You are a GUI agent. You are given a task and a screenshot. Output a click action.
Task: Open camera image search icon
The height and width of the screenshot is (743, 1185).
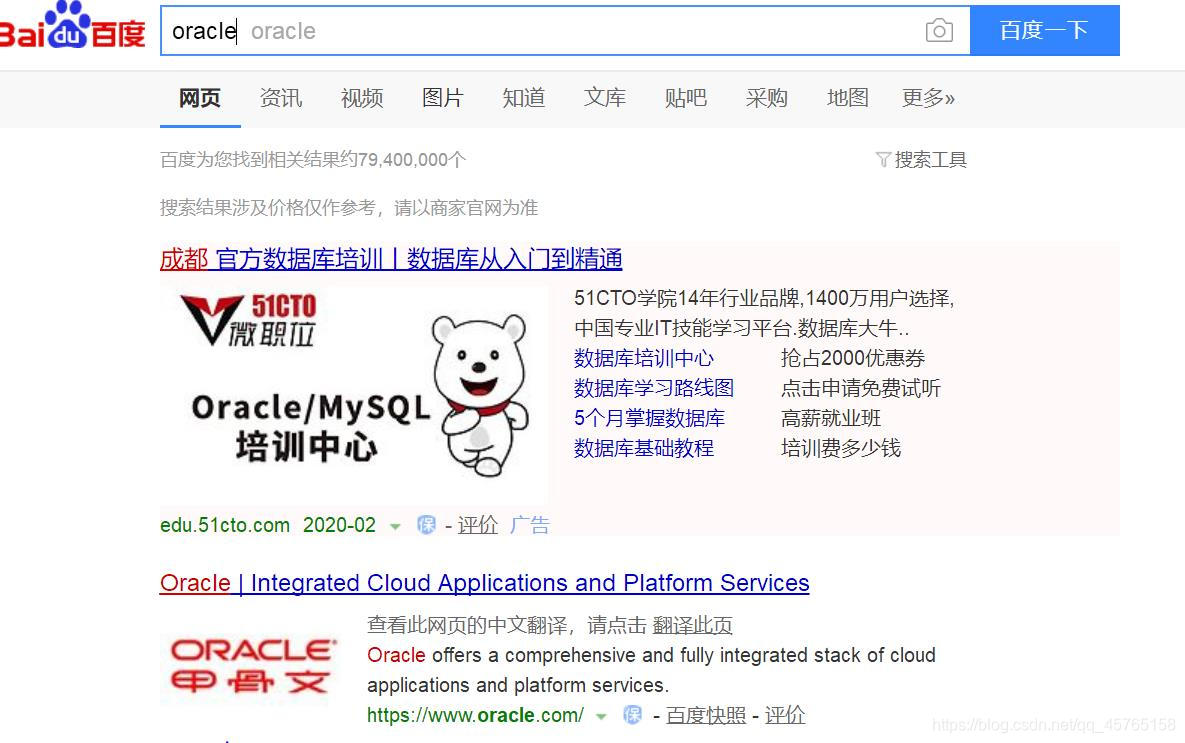[939, 31]
